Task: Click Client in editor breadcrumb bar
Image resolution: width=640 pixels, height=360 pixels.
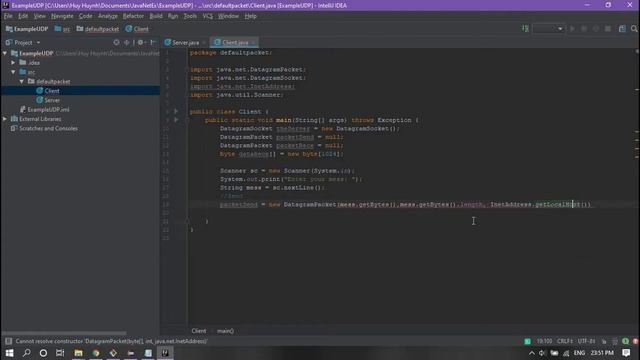Action: pyautogui.click(x=199, y=331)
